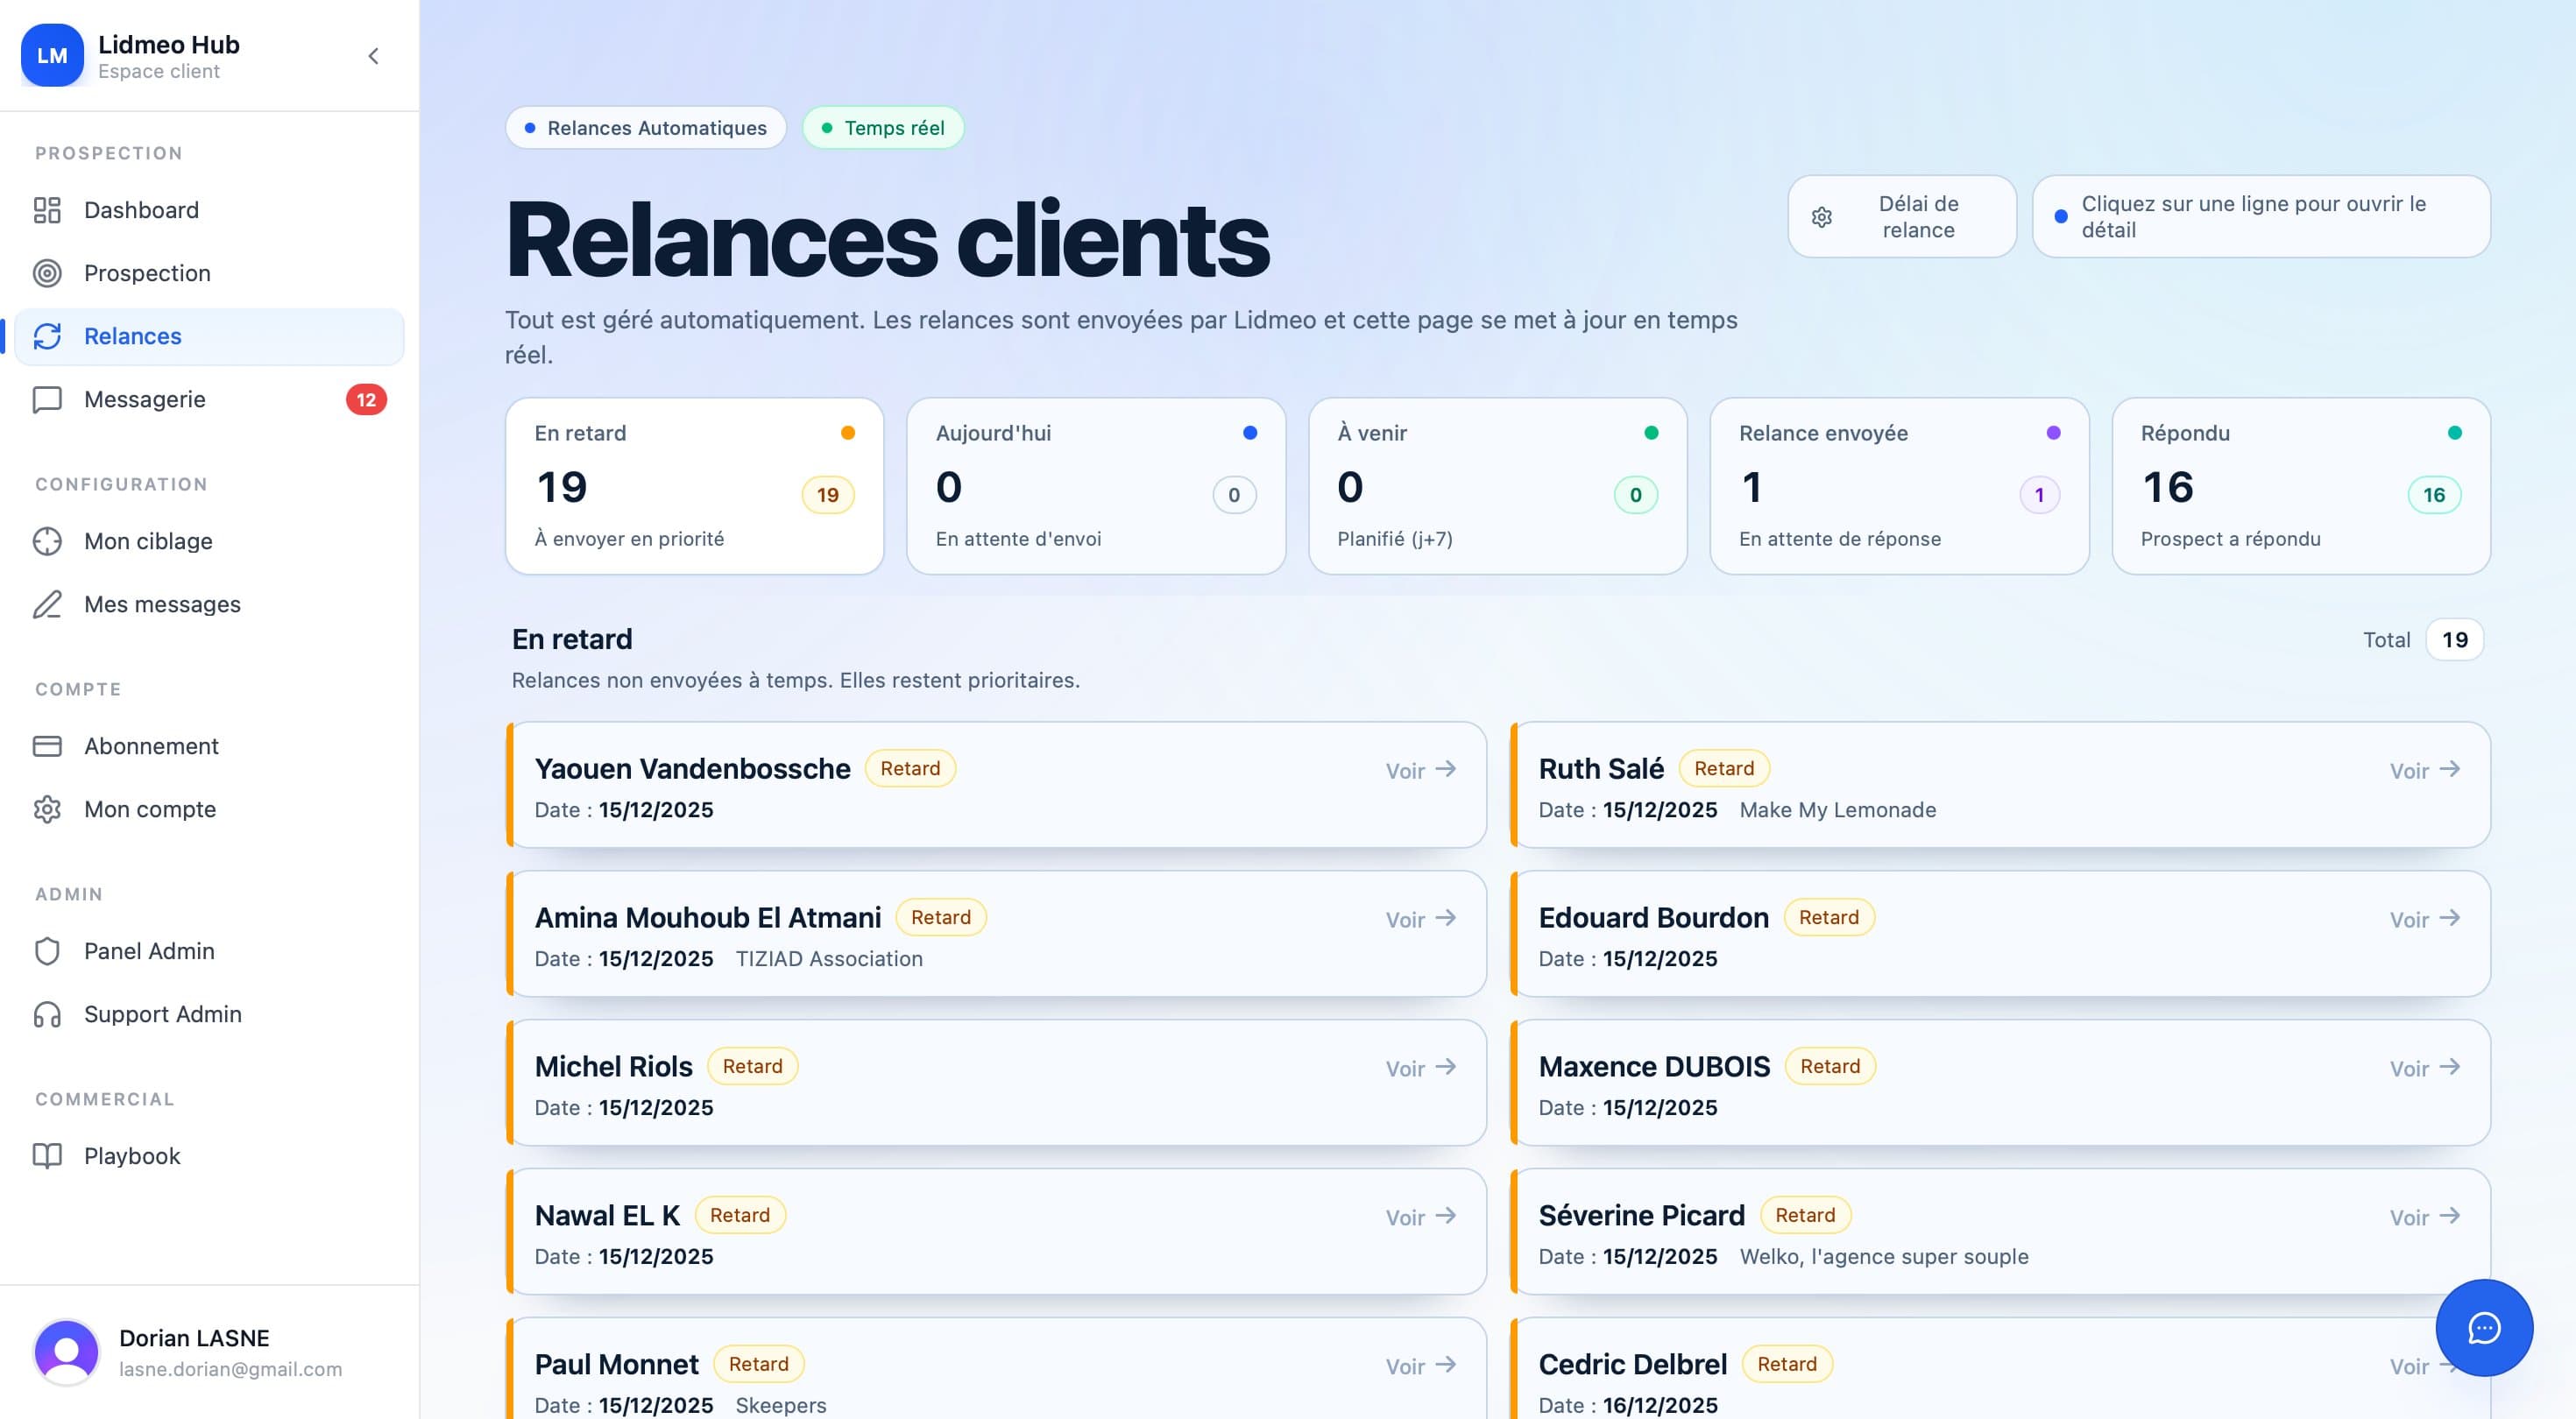Open Playbook via the book icon

click(48, 1156)
